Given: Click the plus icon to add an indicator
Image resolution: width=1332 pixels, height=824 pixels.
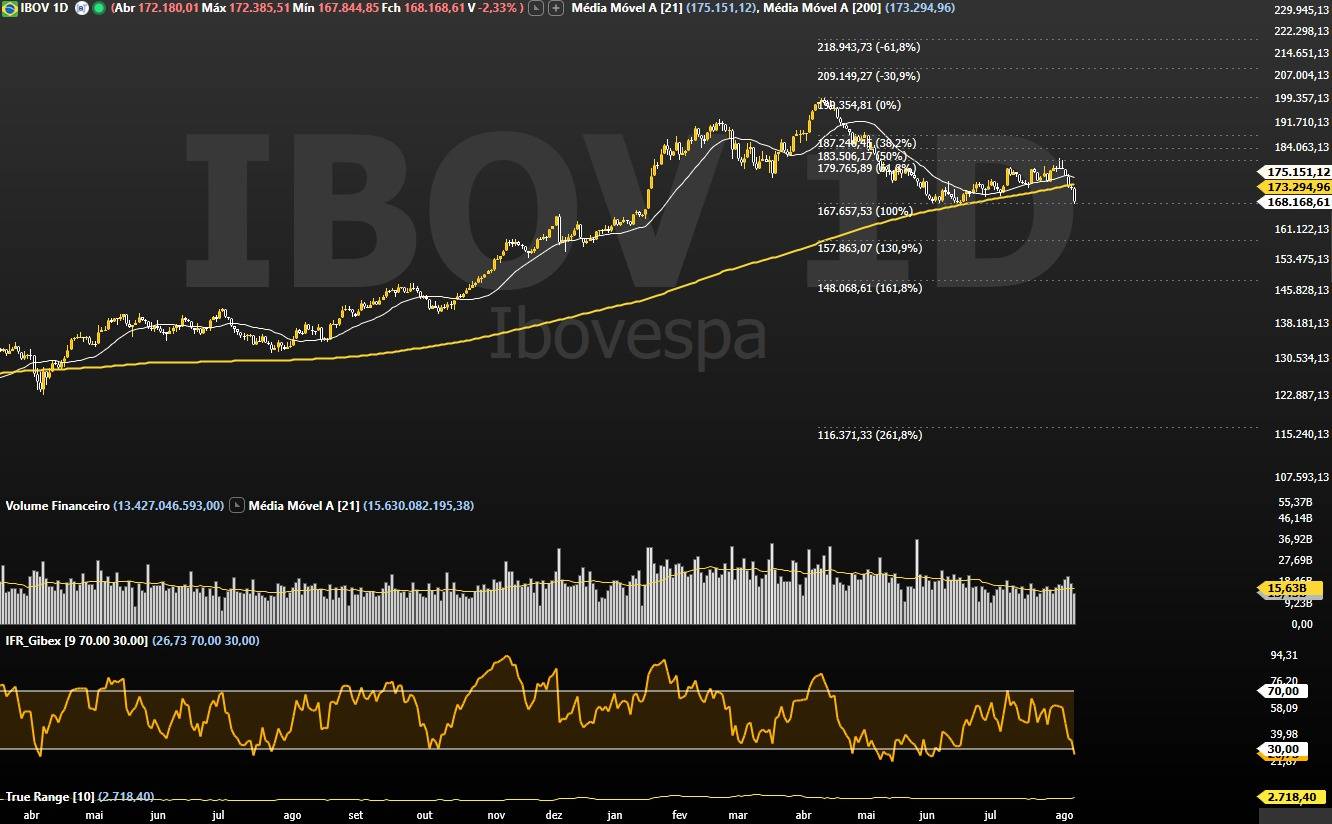Looking at the screenshot, I should [x=556, y=8].
